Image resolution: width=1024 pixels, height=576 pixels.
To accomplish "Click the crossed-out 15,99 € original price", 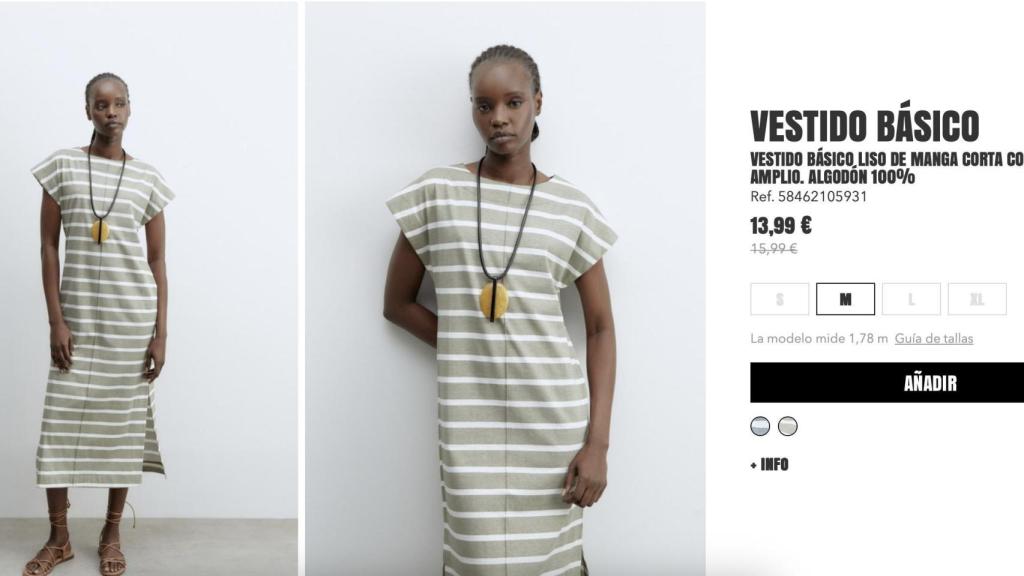I will [774, 248].
